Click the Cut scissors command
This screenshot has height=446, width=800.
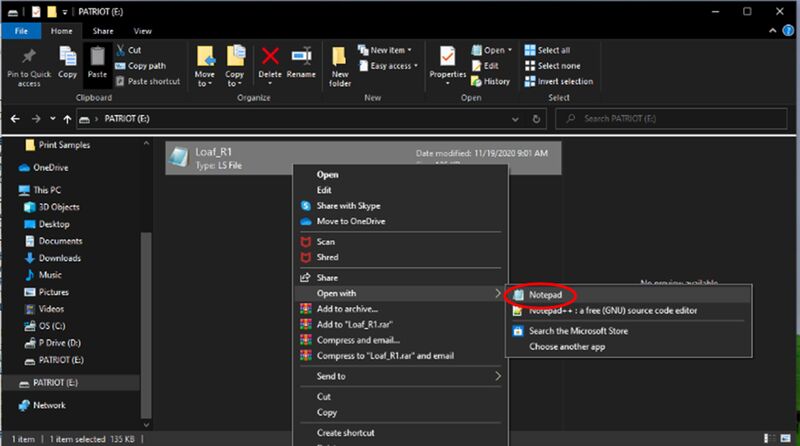tap(129, 50)
